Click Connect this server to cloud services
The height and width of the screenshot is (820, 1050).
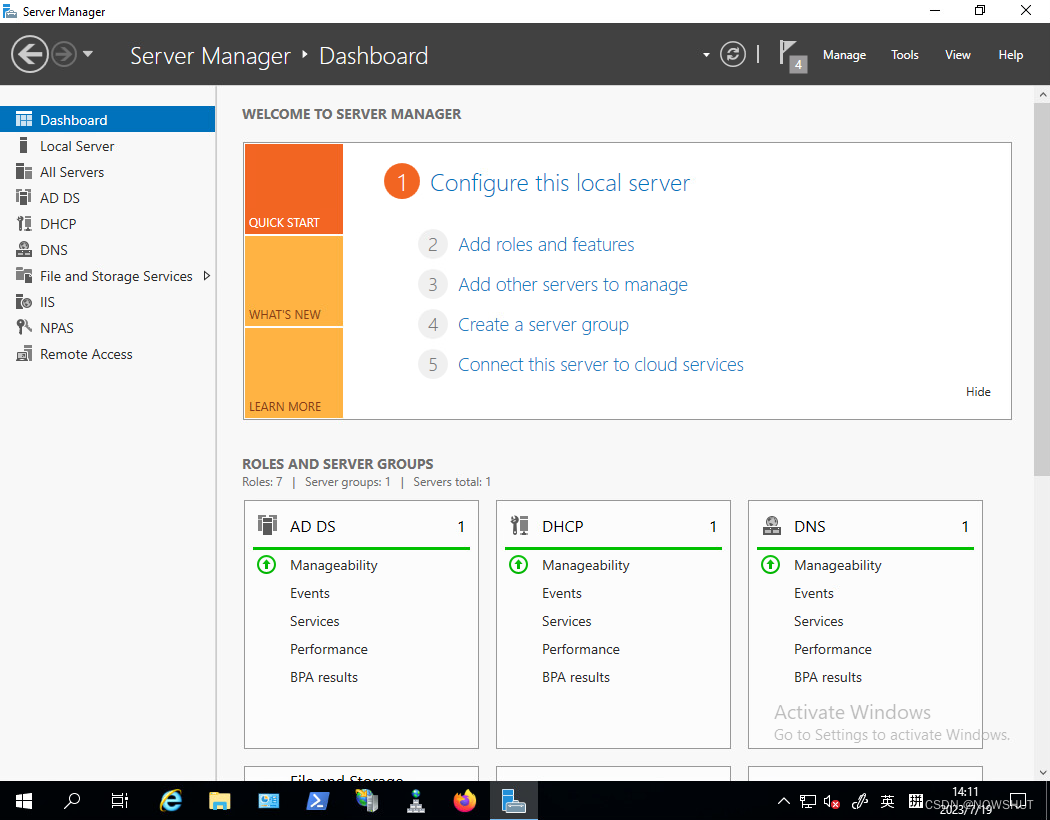click(601, 365)
